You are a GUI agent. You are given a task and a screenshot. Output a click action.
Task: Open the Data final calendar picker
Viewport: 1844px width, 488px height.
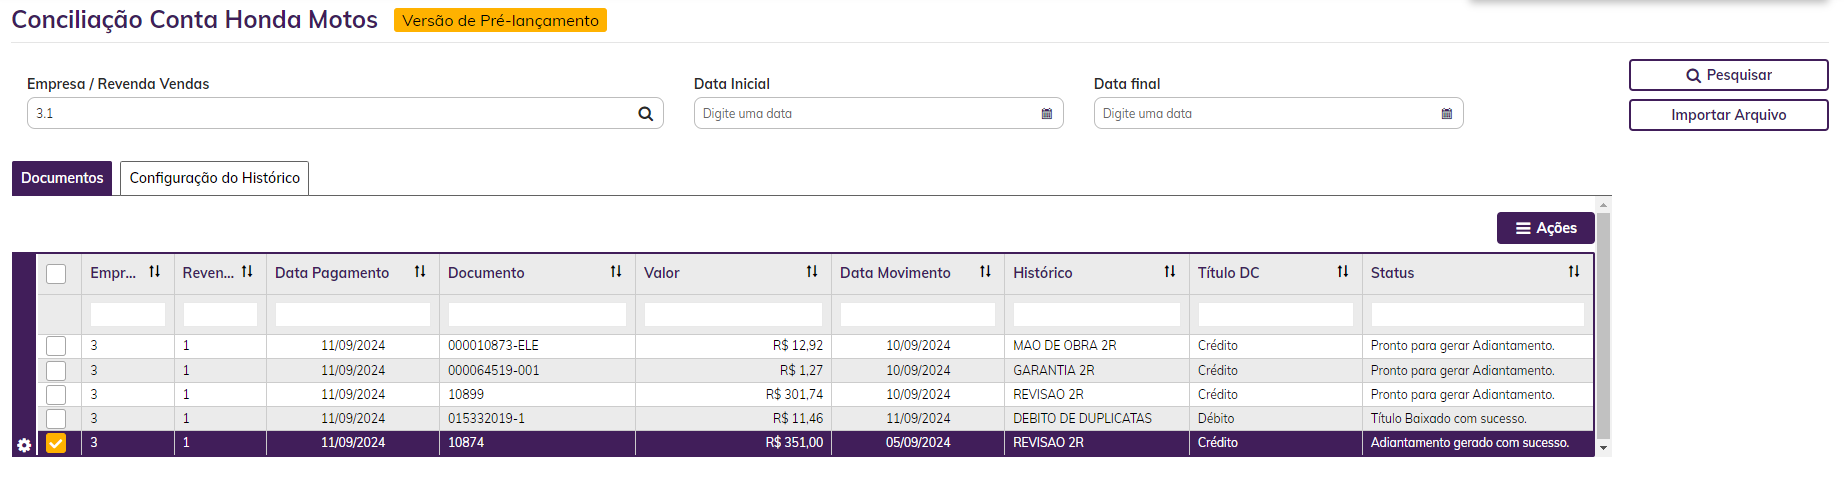[1447, 114]
